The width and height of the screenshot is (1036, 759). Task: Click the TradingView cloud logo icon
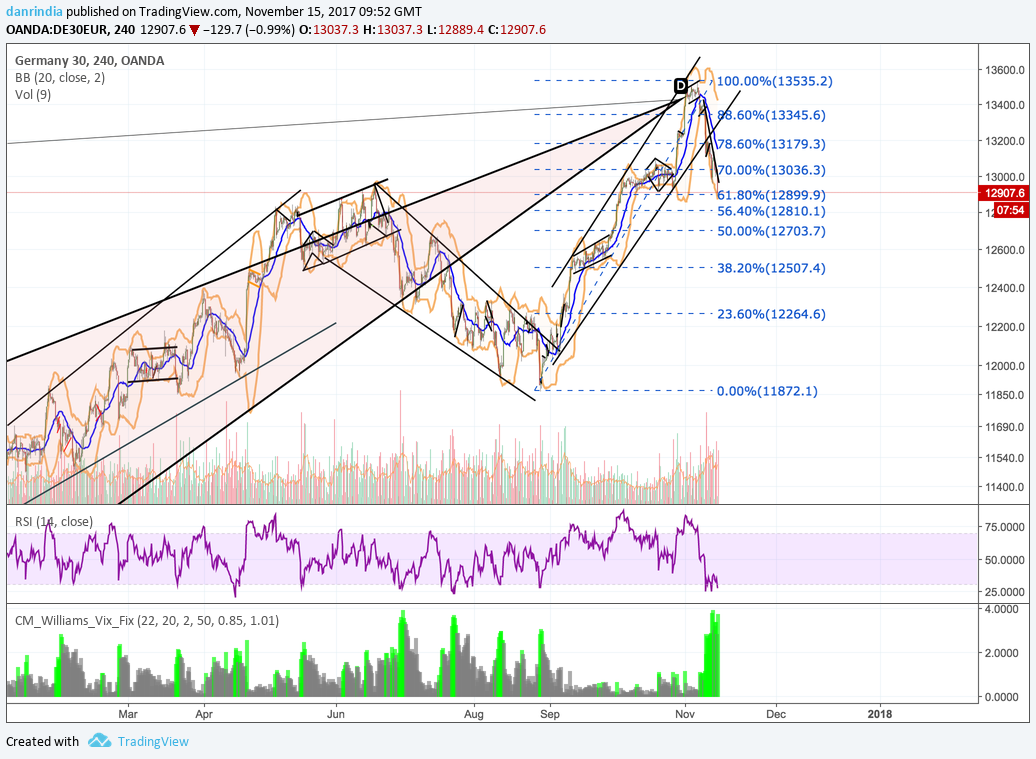[100, 740]
